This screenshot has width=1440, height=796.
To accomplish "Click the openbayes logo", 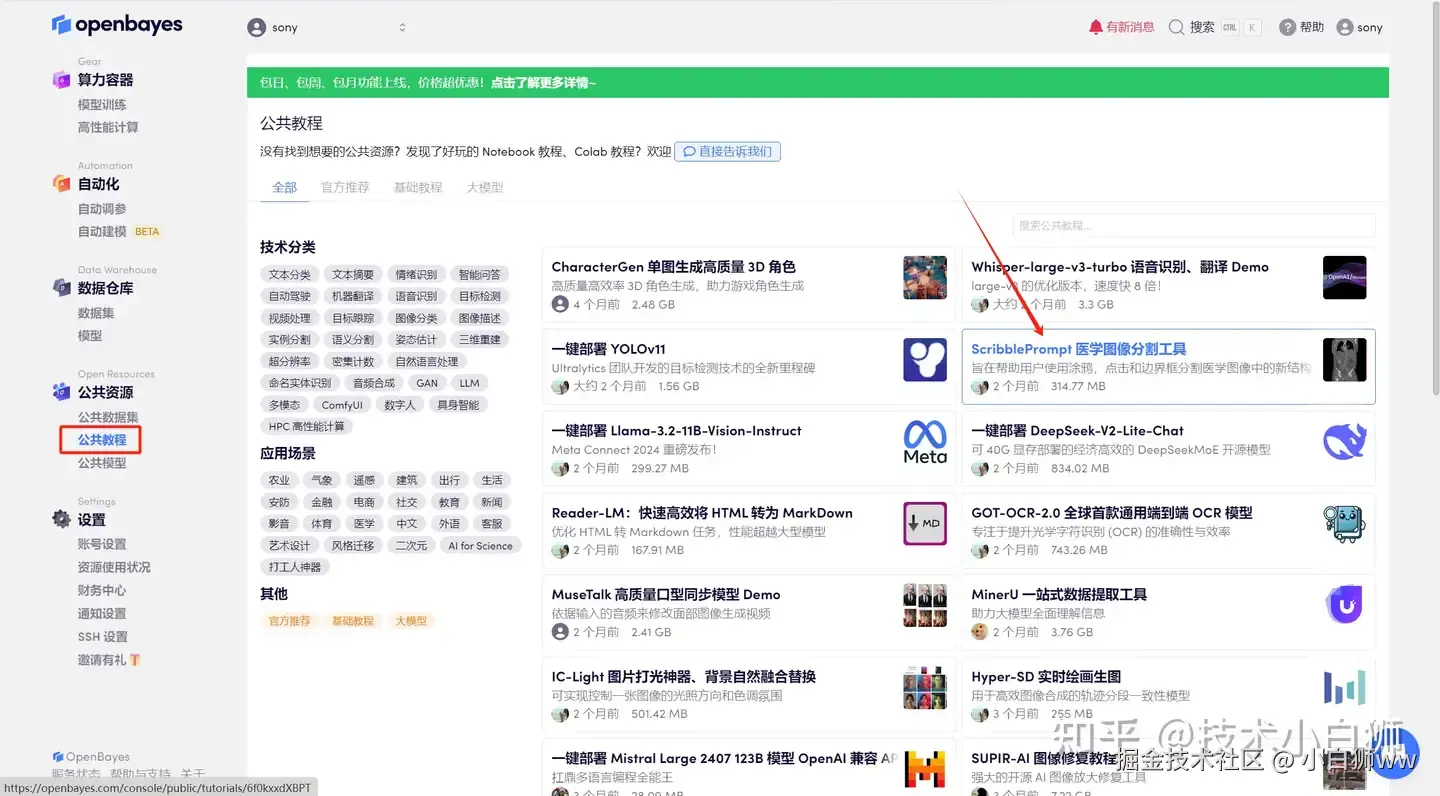I will pyautogui.click(x=117, y=25).
